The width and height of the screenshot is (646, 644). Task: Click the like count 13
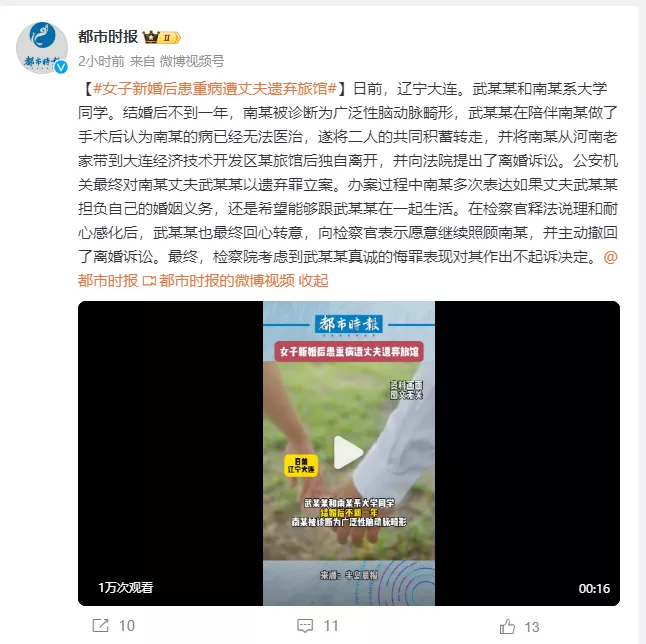click(x=532, y=627)
